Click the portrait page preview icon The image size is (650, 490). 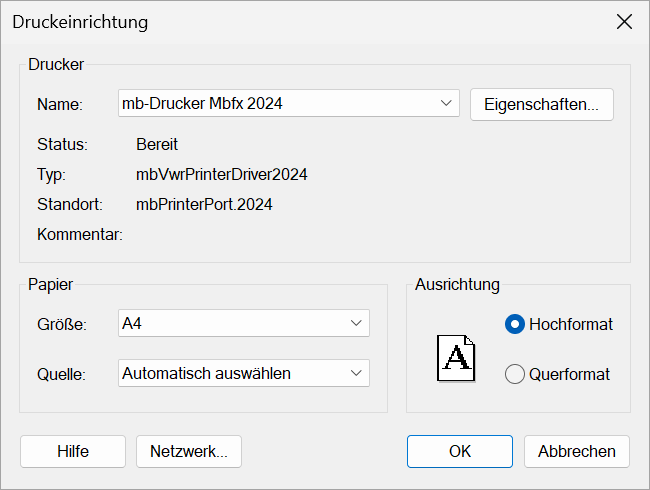[x=456, y=358]
